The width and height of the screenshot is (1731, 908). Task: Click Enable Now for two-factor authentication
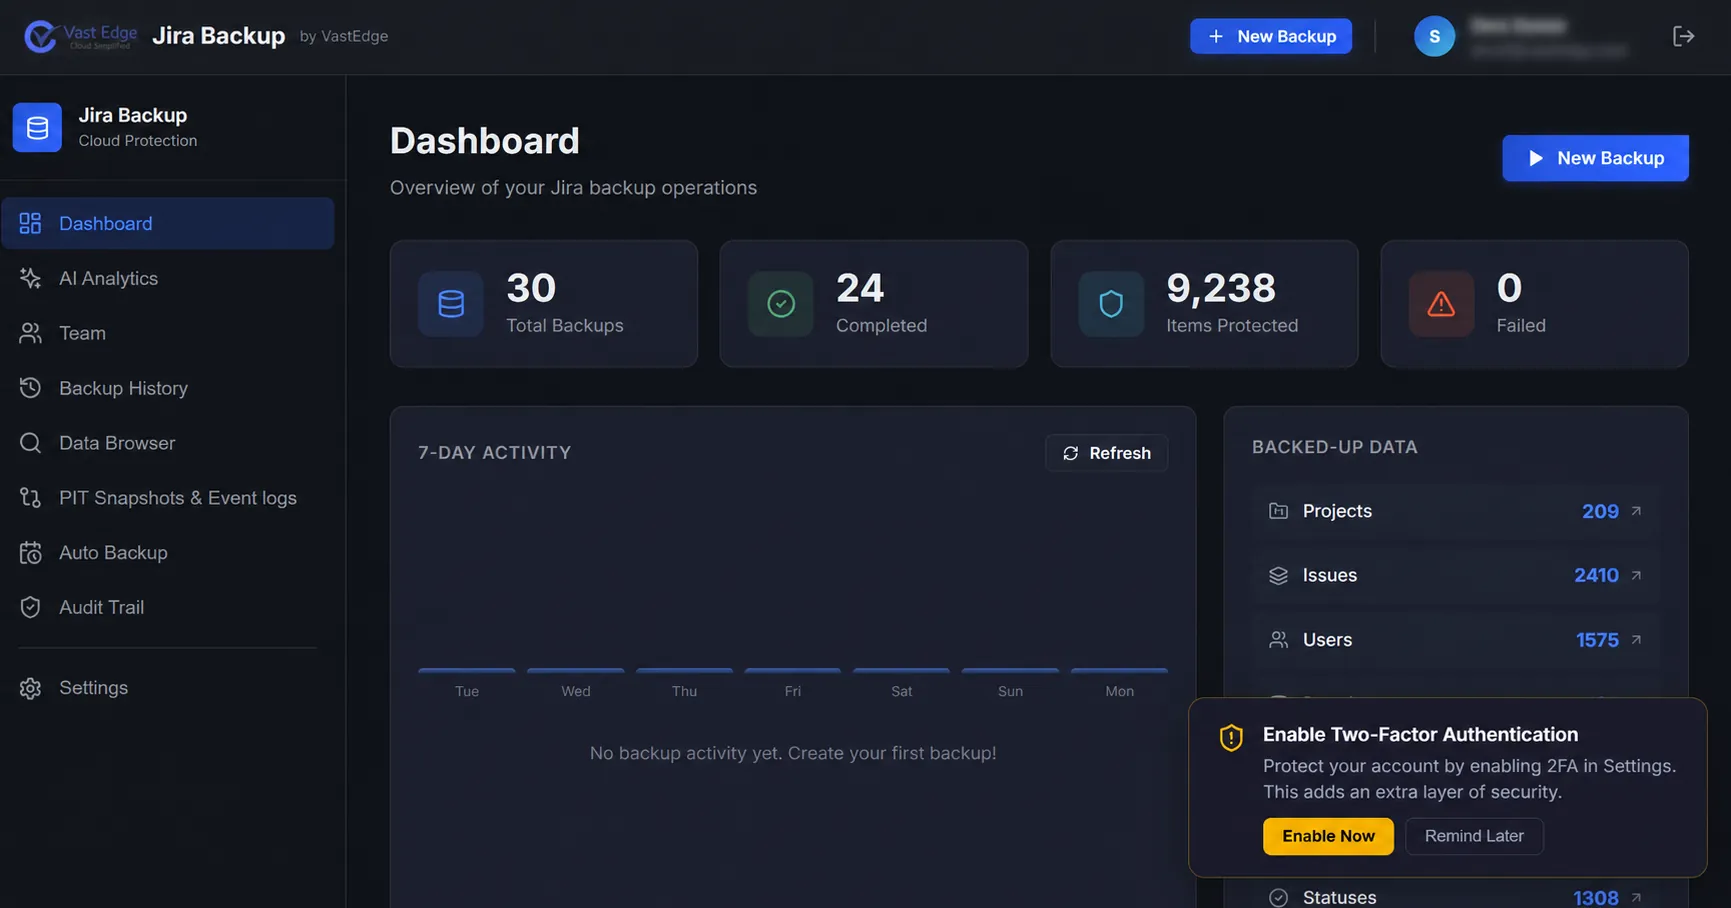click(x=1328, y=836)
